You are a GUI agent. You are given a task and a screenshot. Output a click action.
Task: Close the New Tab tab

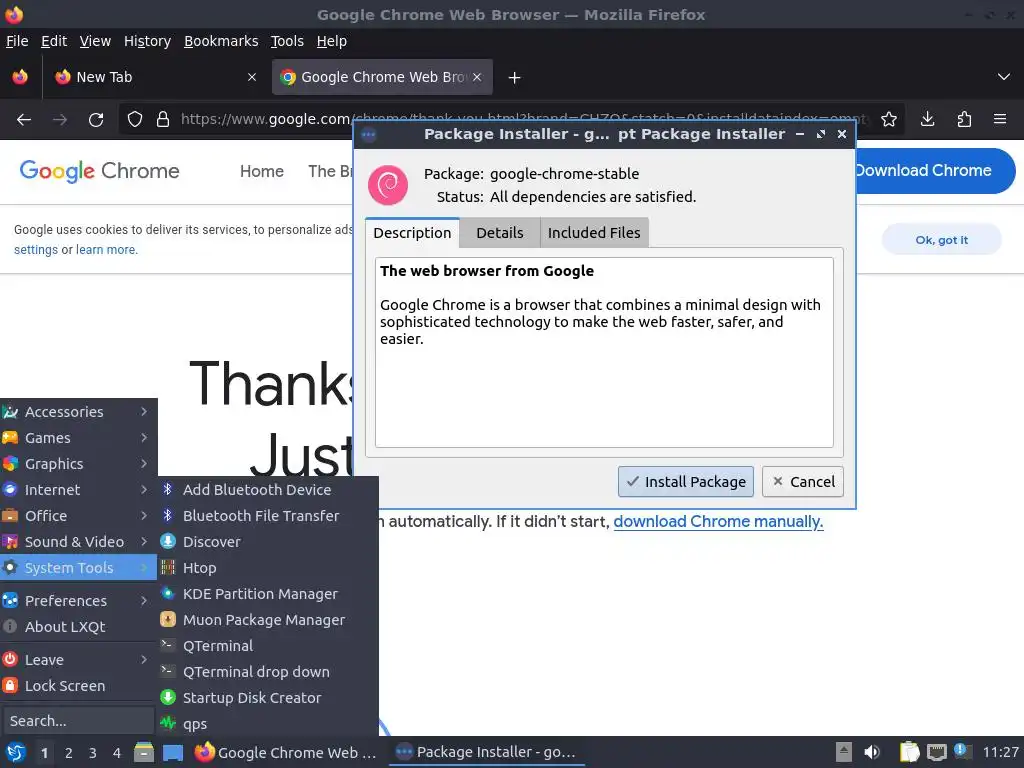[x=252, y=77]
